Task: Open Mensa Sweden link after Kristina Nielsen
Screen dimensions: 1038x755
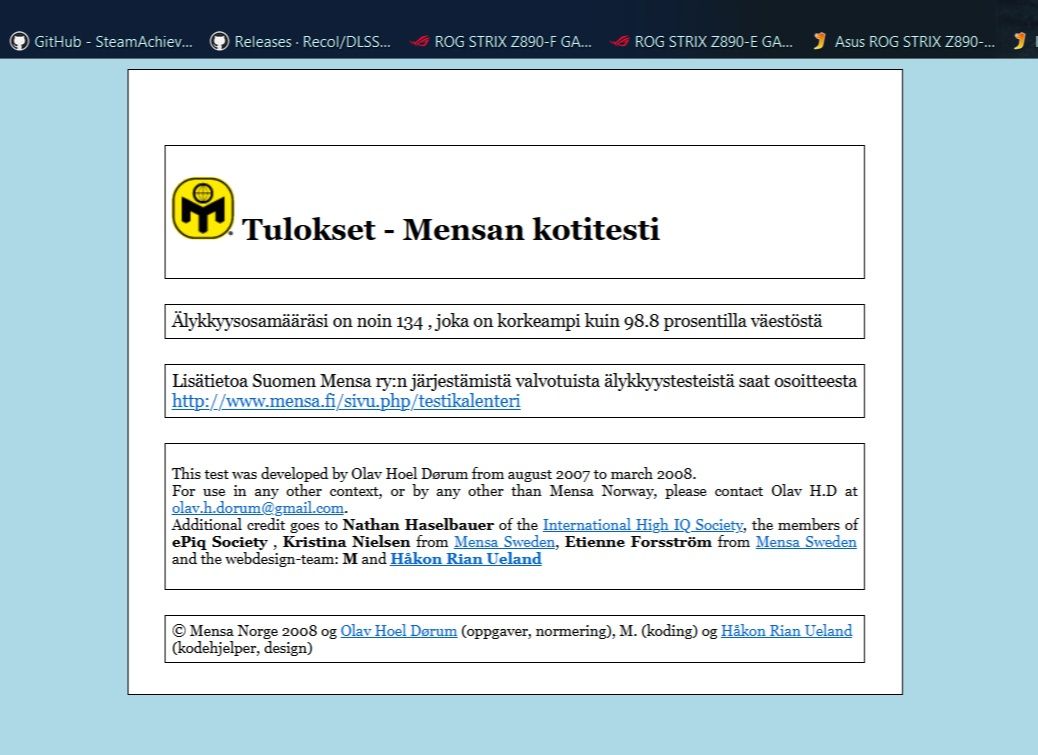Action: 504,542
